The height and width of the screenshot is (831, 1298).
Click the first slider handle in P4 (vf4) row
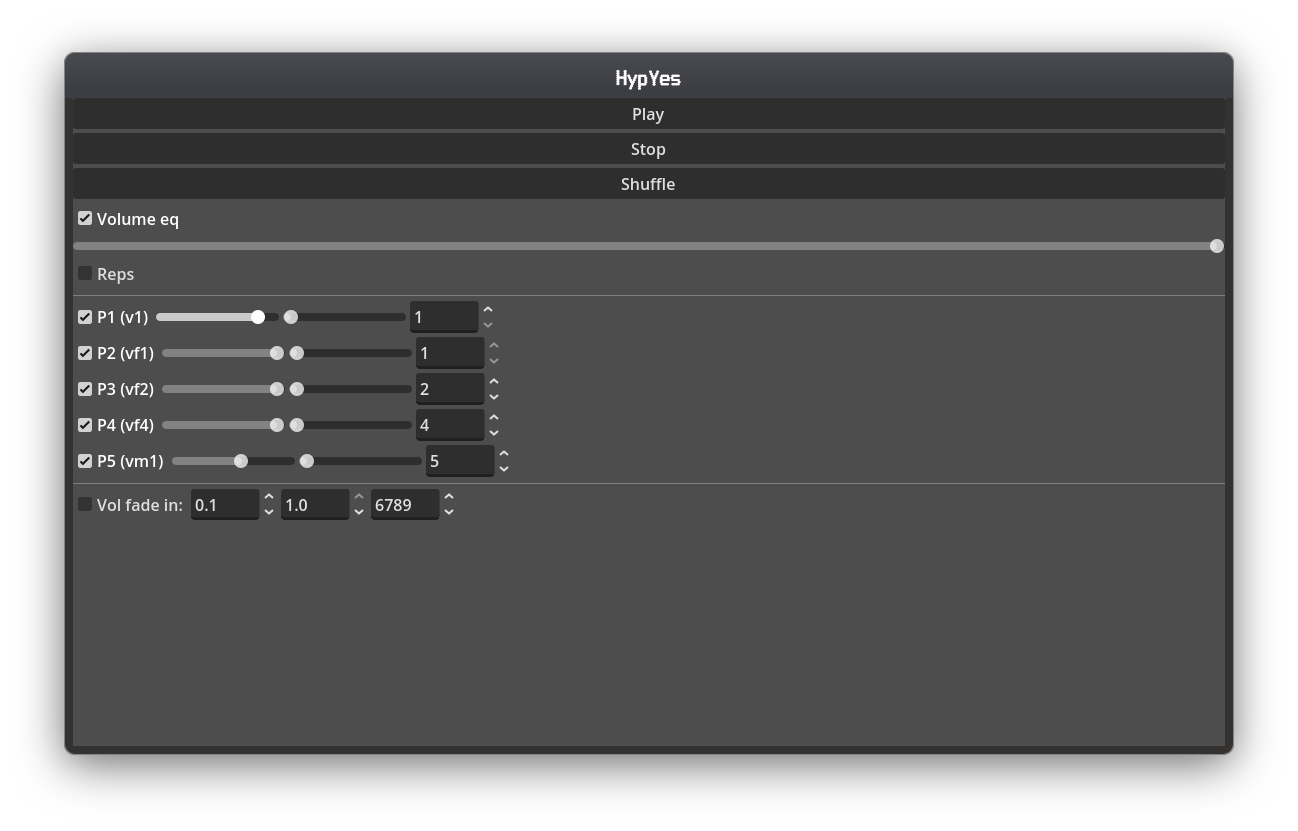(277, 425)
